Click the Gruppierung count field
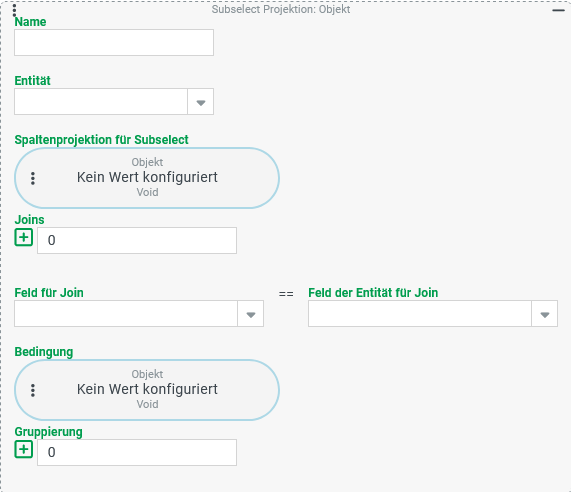571x492 pixels. coord(137,453)
